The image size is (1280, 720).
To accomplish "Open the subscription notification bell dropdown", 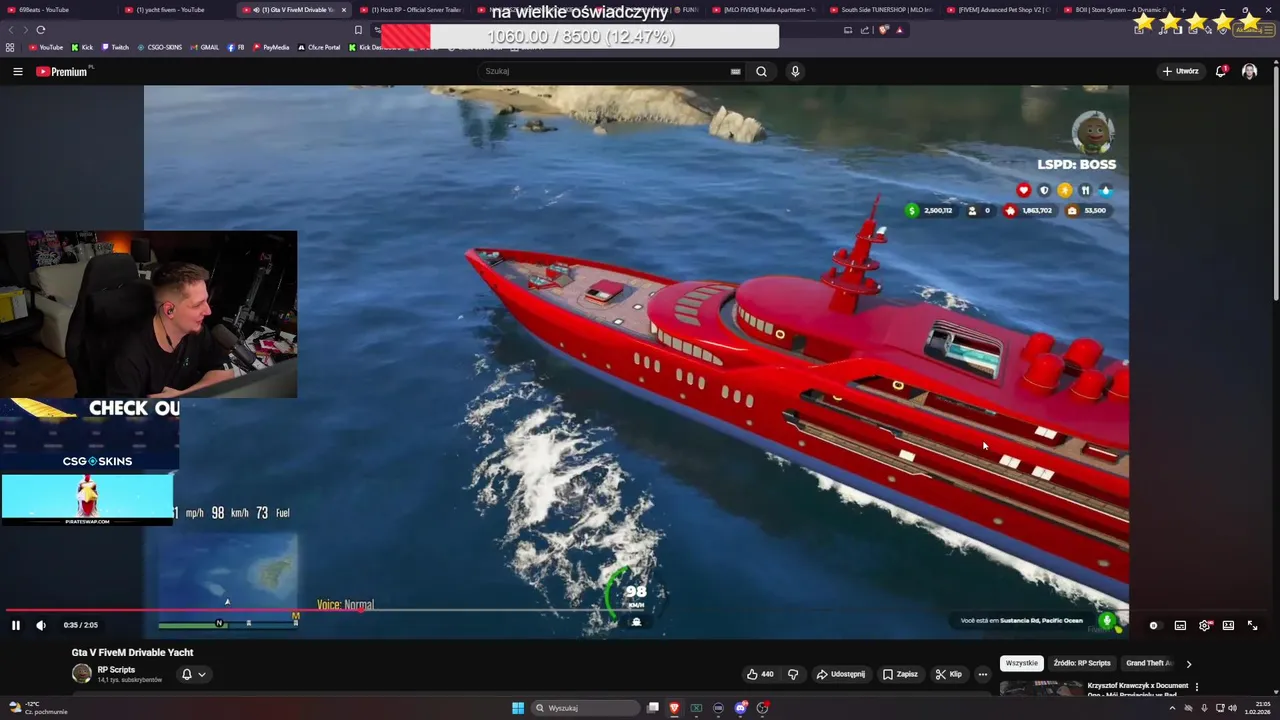I will [x=193, y=674].
